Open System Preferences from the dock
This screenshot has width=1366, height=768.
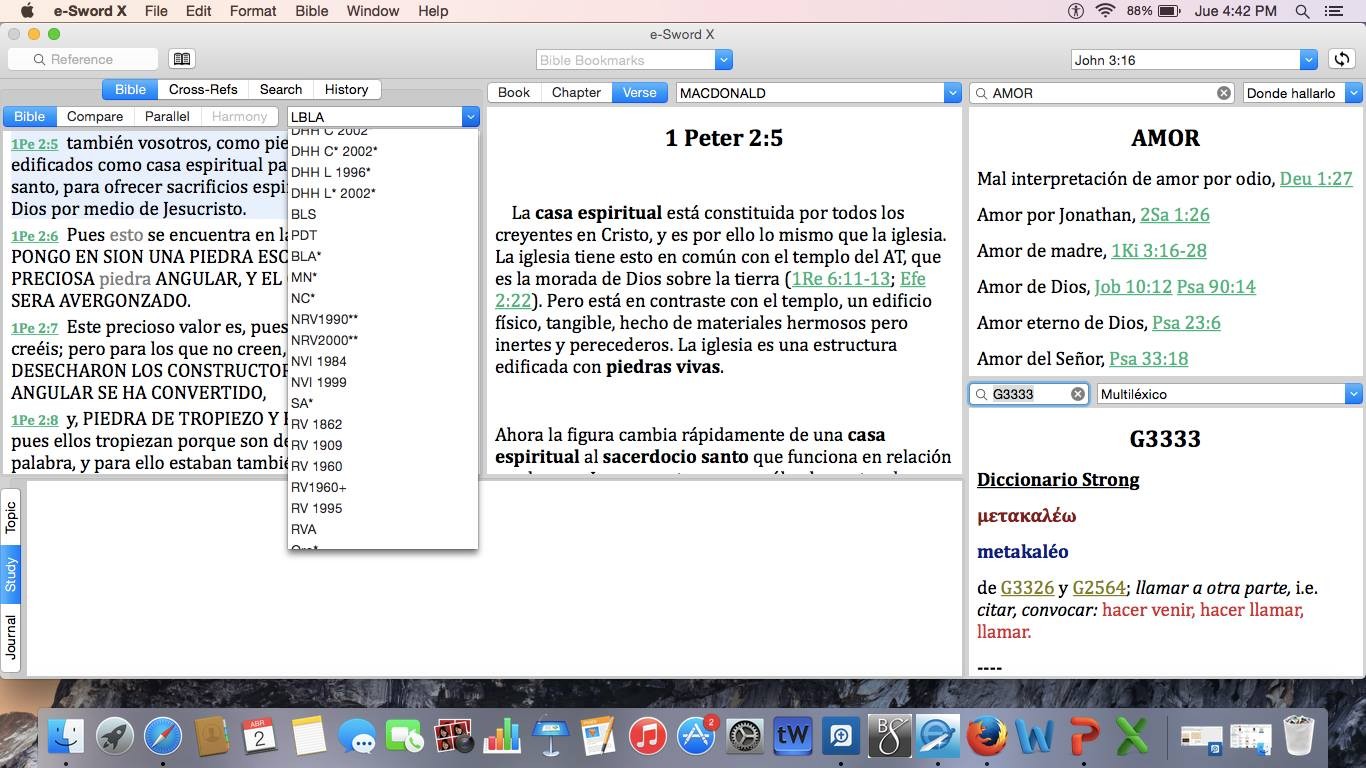pos(745,738)
